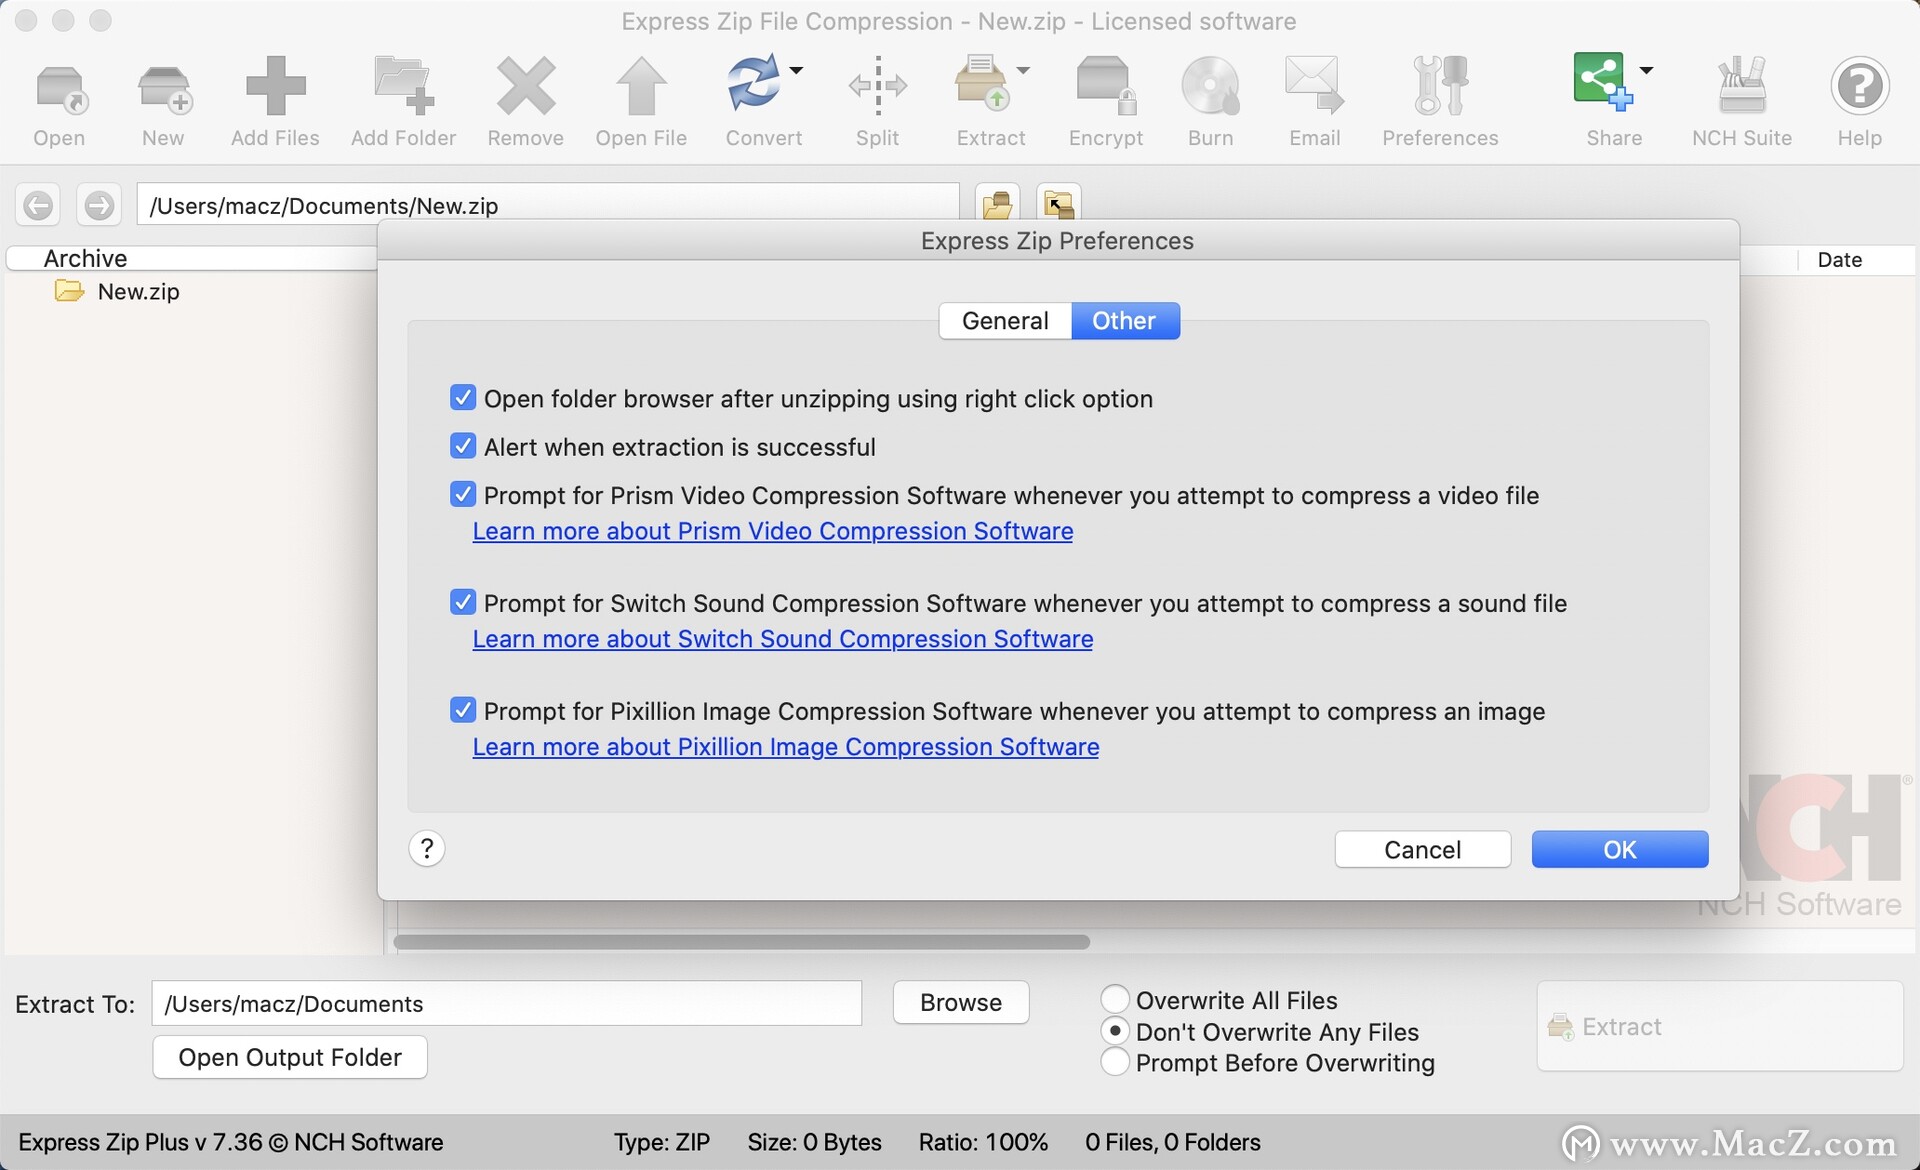The image size is (1920, 1170).
Task: Click status bar text '0 Files, 0 Folders'
Action: click(x=1173, y=1142)
